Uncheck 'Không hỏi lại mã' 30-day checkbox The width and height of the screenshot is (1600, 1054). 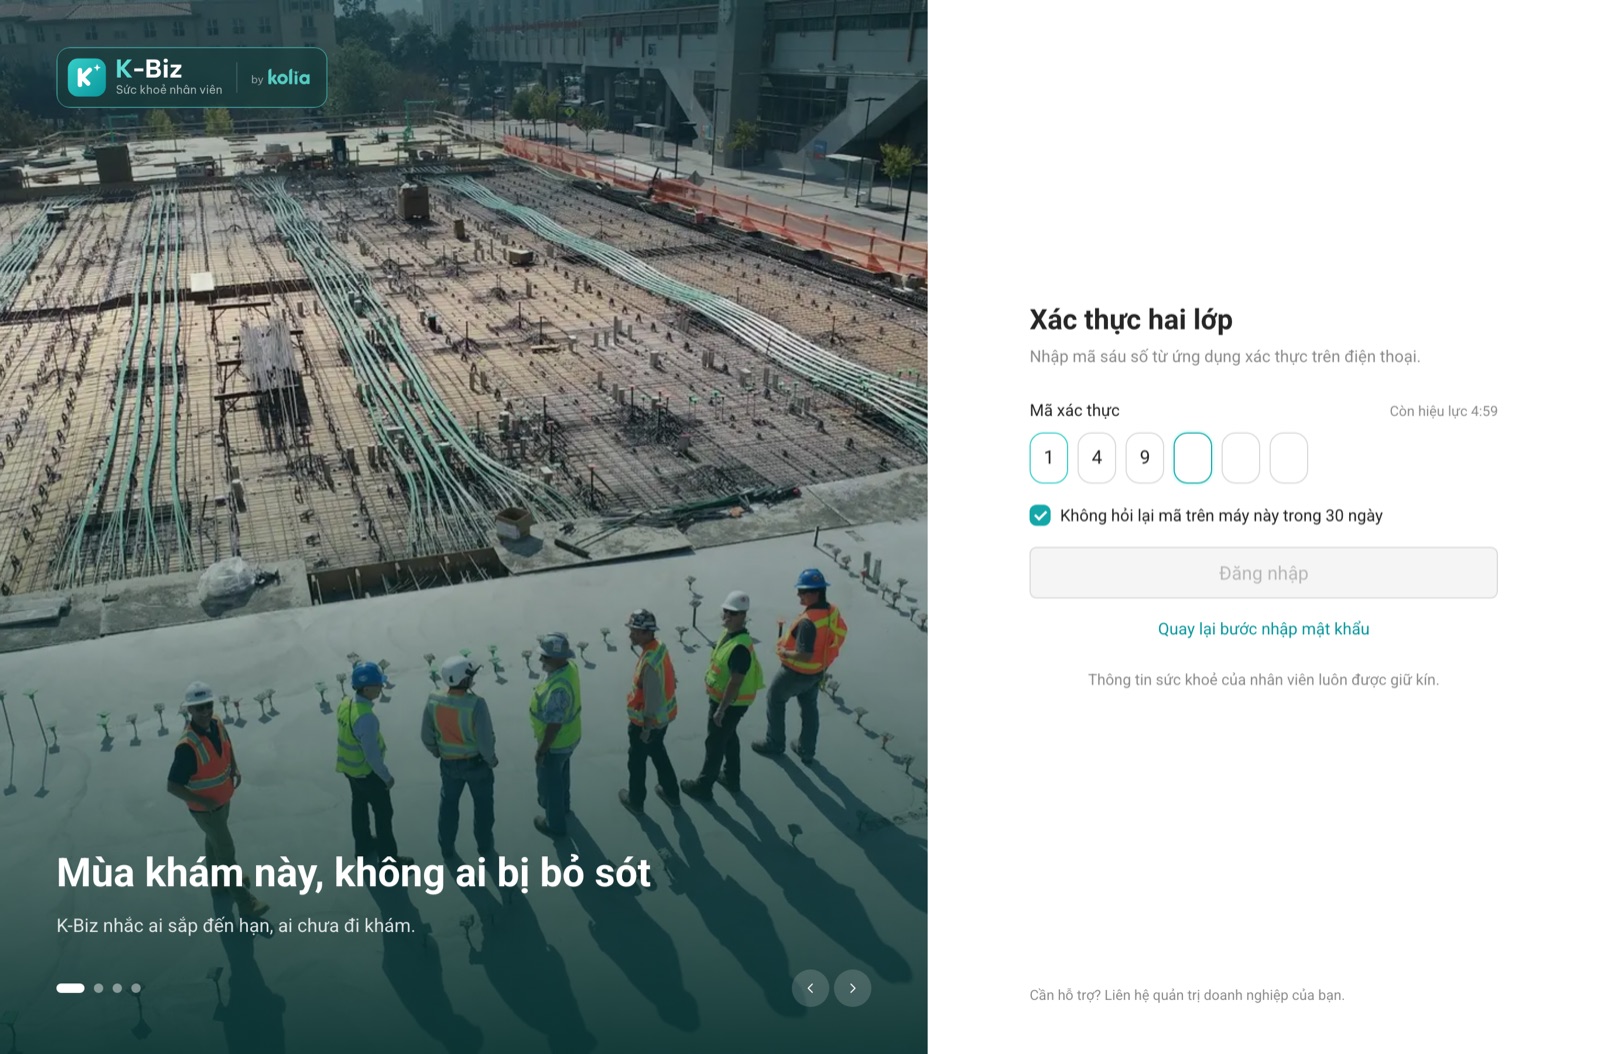(1040, 515)
